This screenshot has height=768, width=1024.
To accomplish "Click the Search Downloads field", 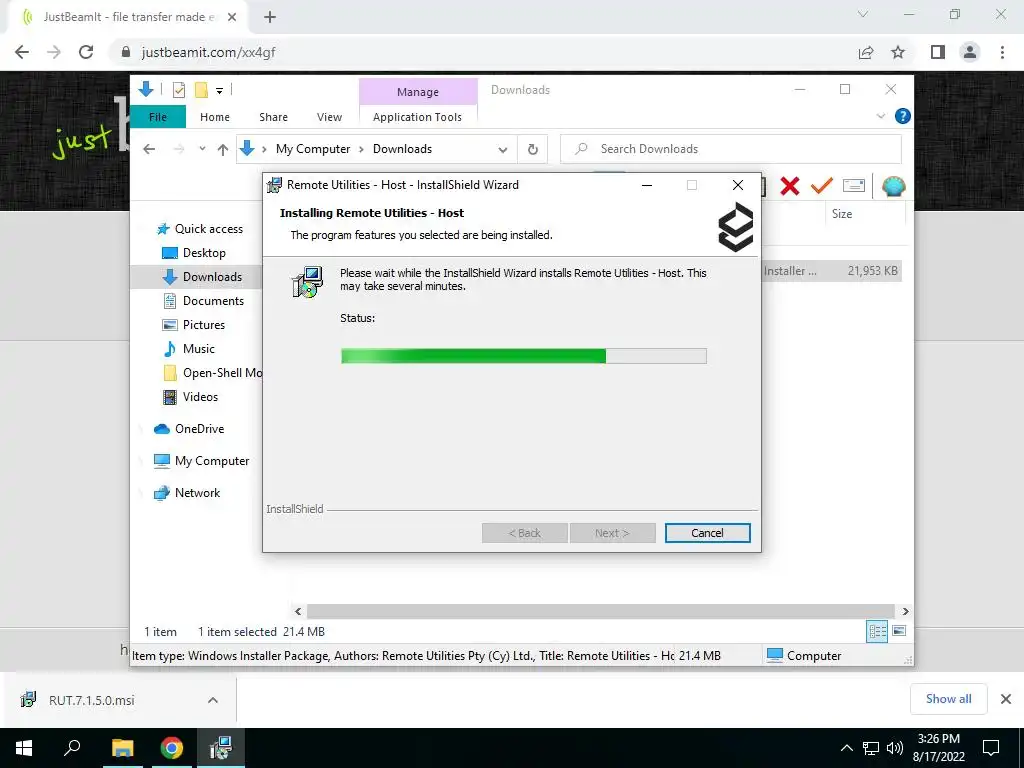I will [x=731, y=149].
